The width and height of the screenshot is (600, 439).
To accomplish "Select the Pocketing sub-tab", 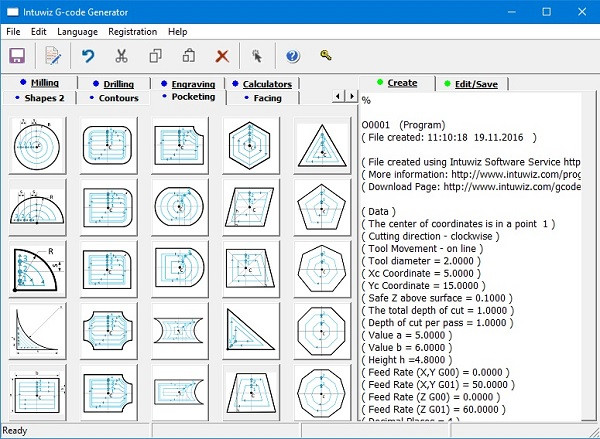I will [189, 97].
